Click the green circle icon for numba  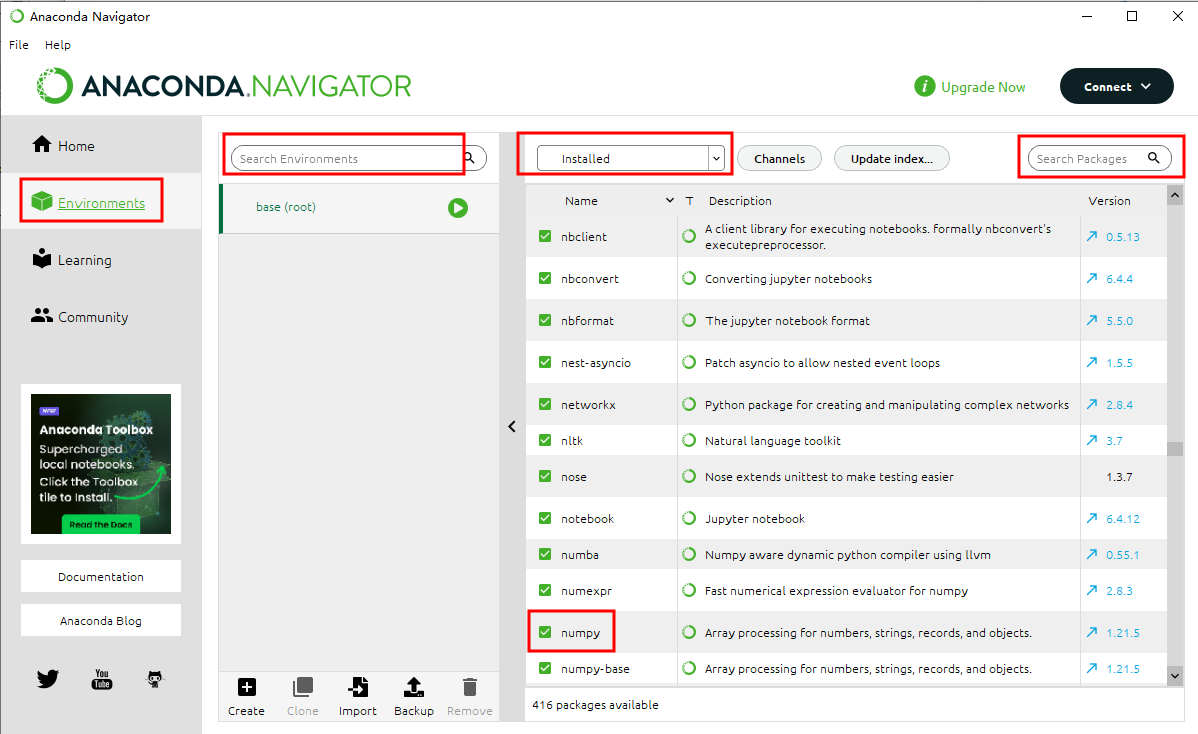[689, 554]
